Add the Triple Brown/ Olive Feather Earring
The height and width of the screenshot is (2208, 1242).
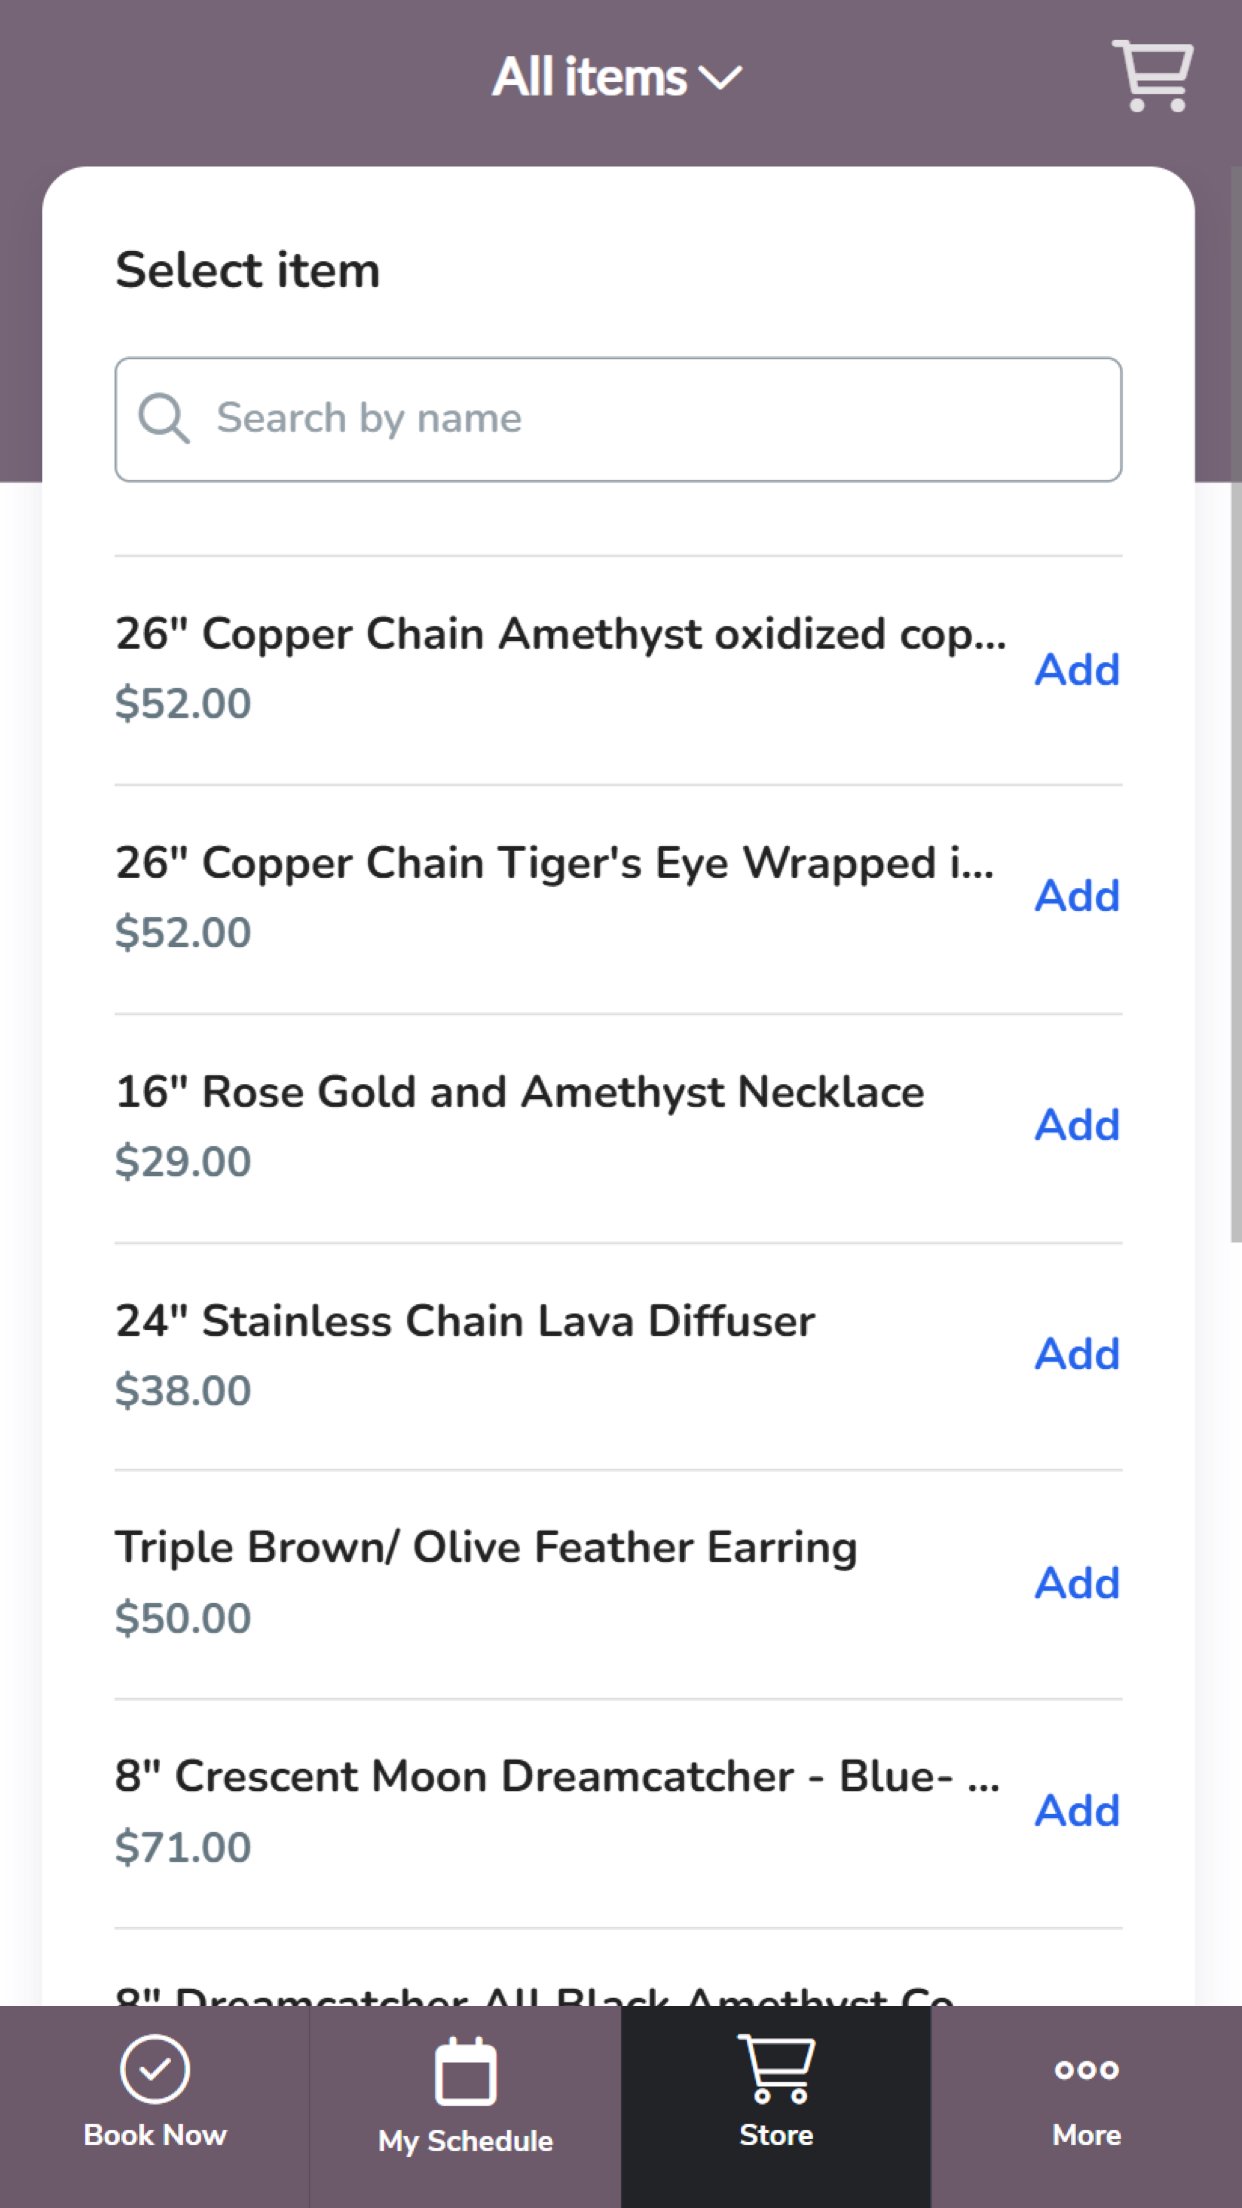click(x=1077, y=1583)
